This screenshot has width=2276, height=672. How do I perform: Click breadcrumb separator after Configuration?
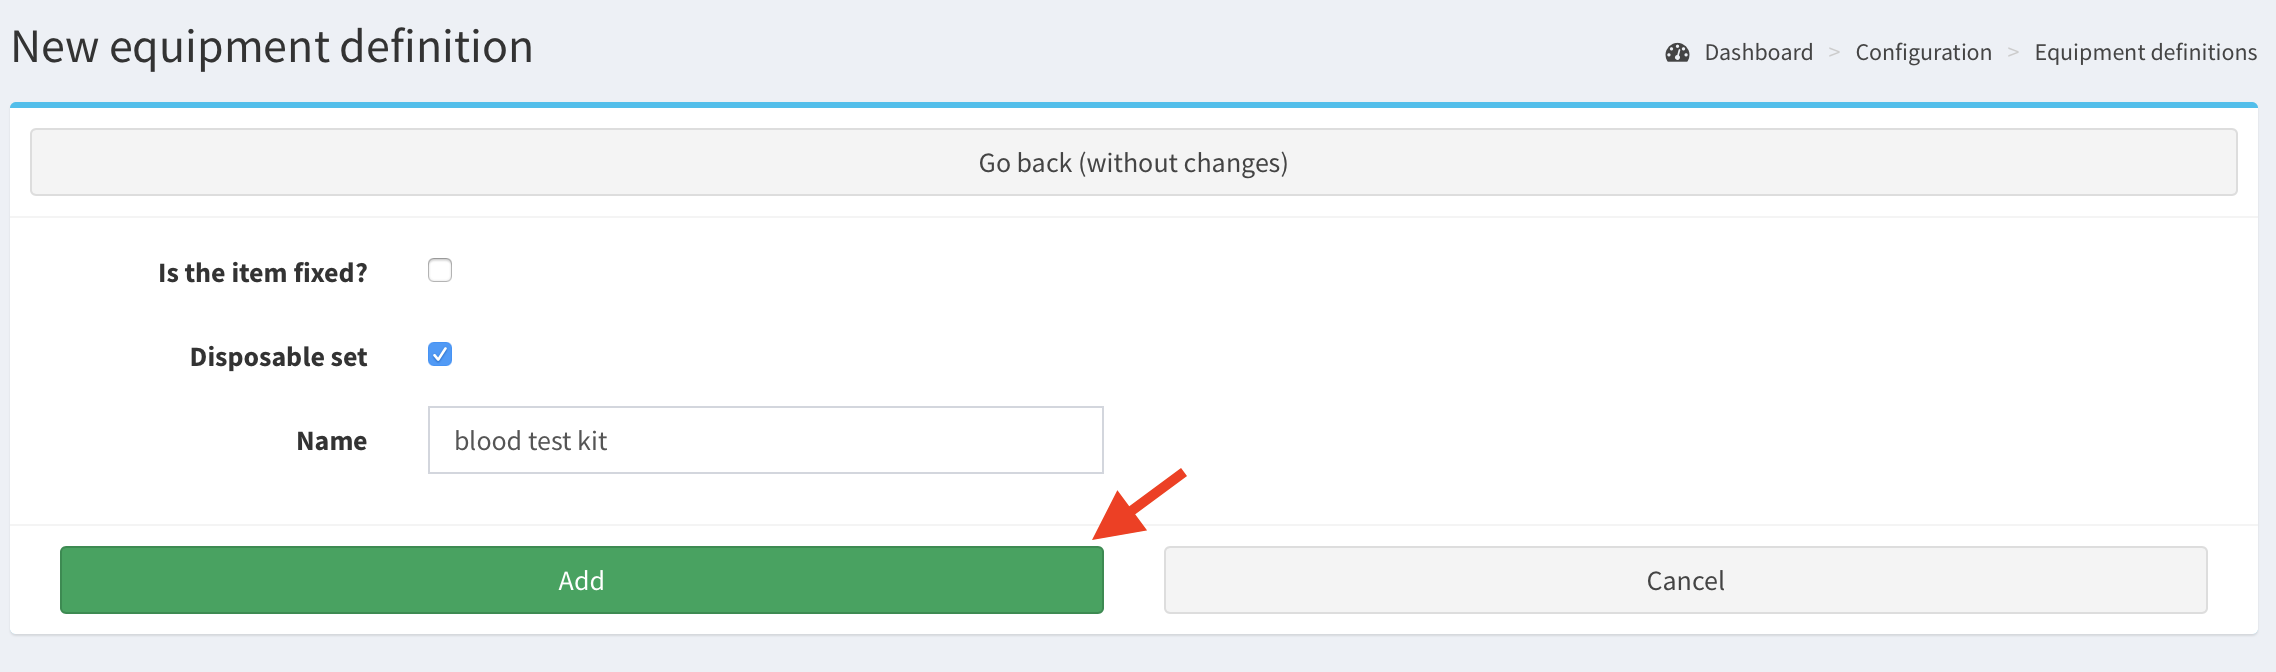coord(2013,53)
